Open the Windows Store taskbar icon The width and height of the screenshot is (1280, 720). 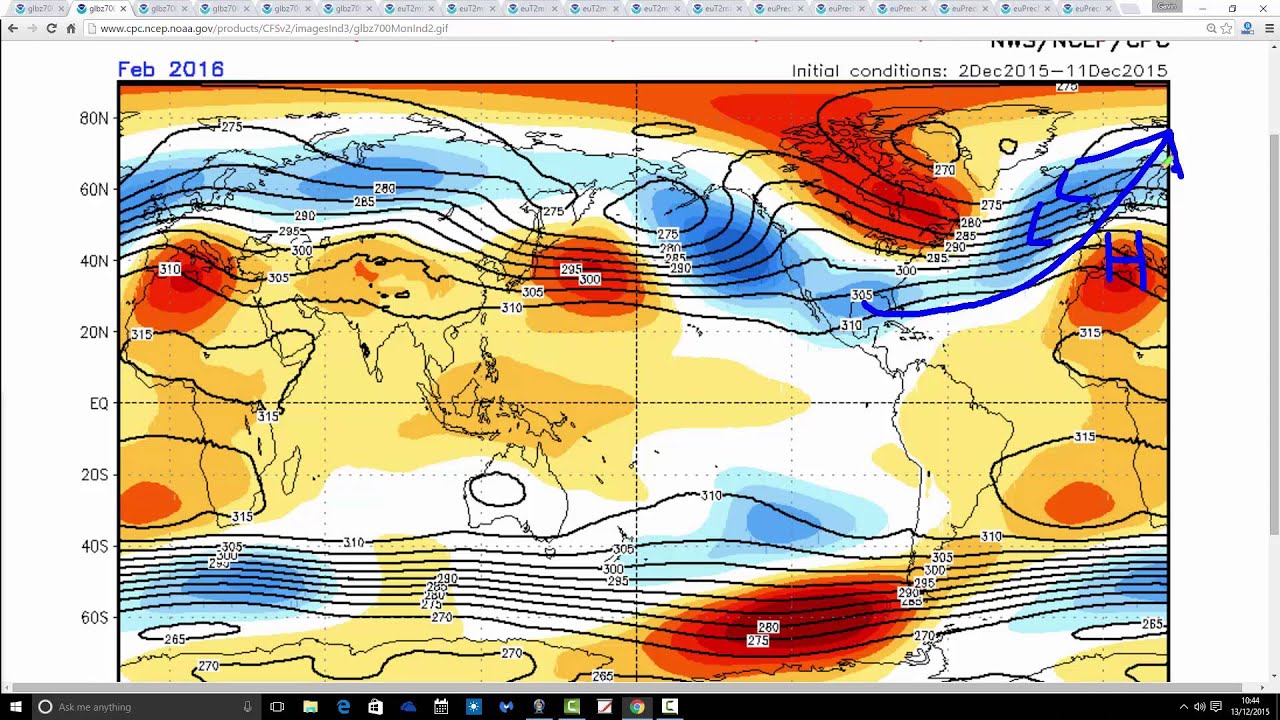pos(375,707)
